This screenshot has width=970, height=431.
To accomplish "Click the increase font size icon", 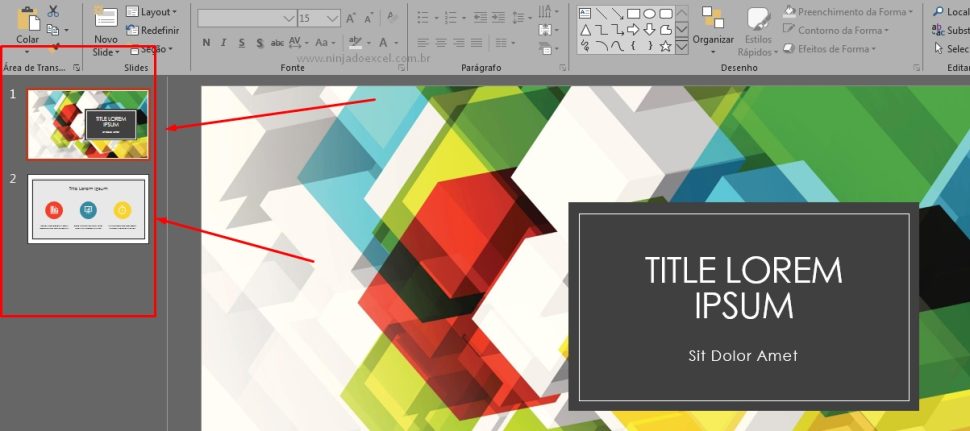I will [352, 18].
